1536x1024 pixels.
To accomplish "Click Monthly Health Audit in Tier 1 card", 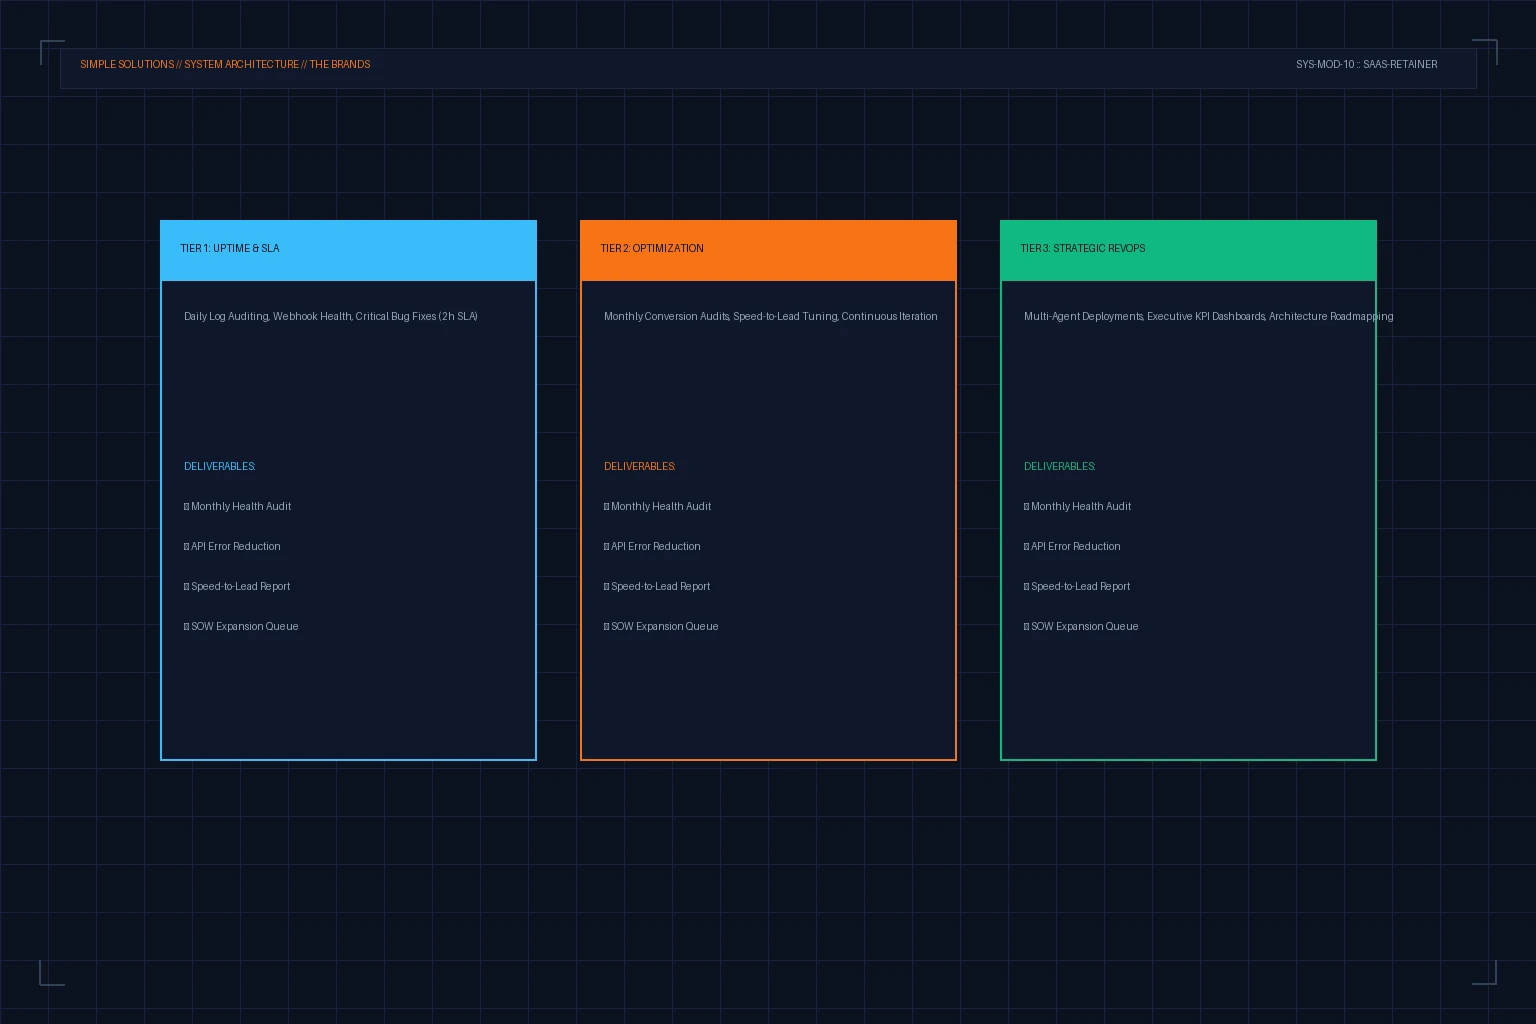I will point(238,506).
